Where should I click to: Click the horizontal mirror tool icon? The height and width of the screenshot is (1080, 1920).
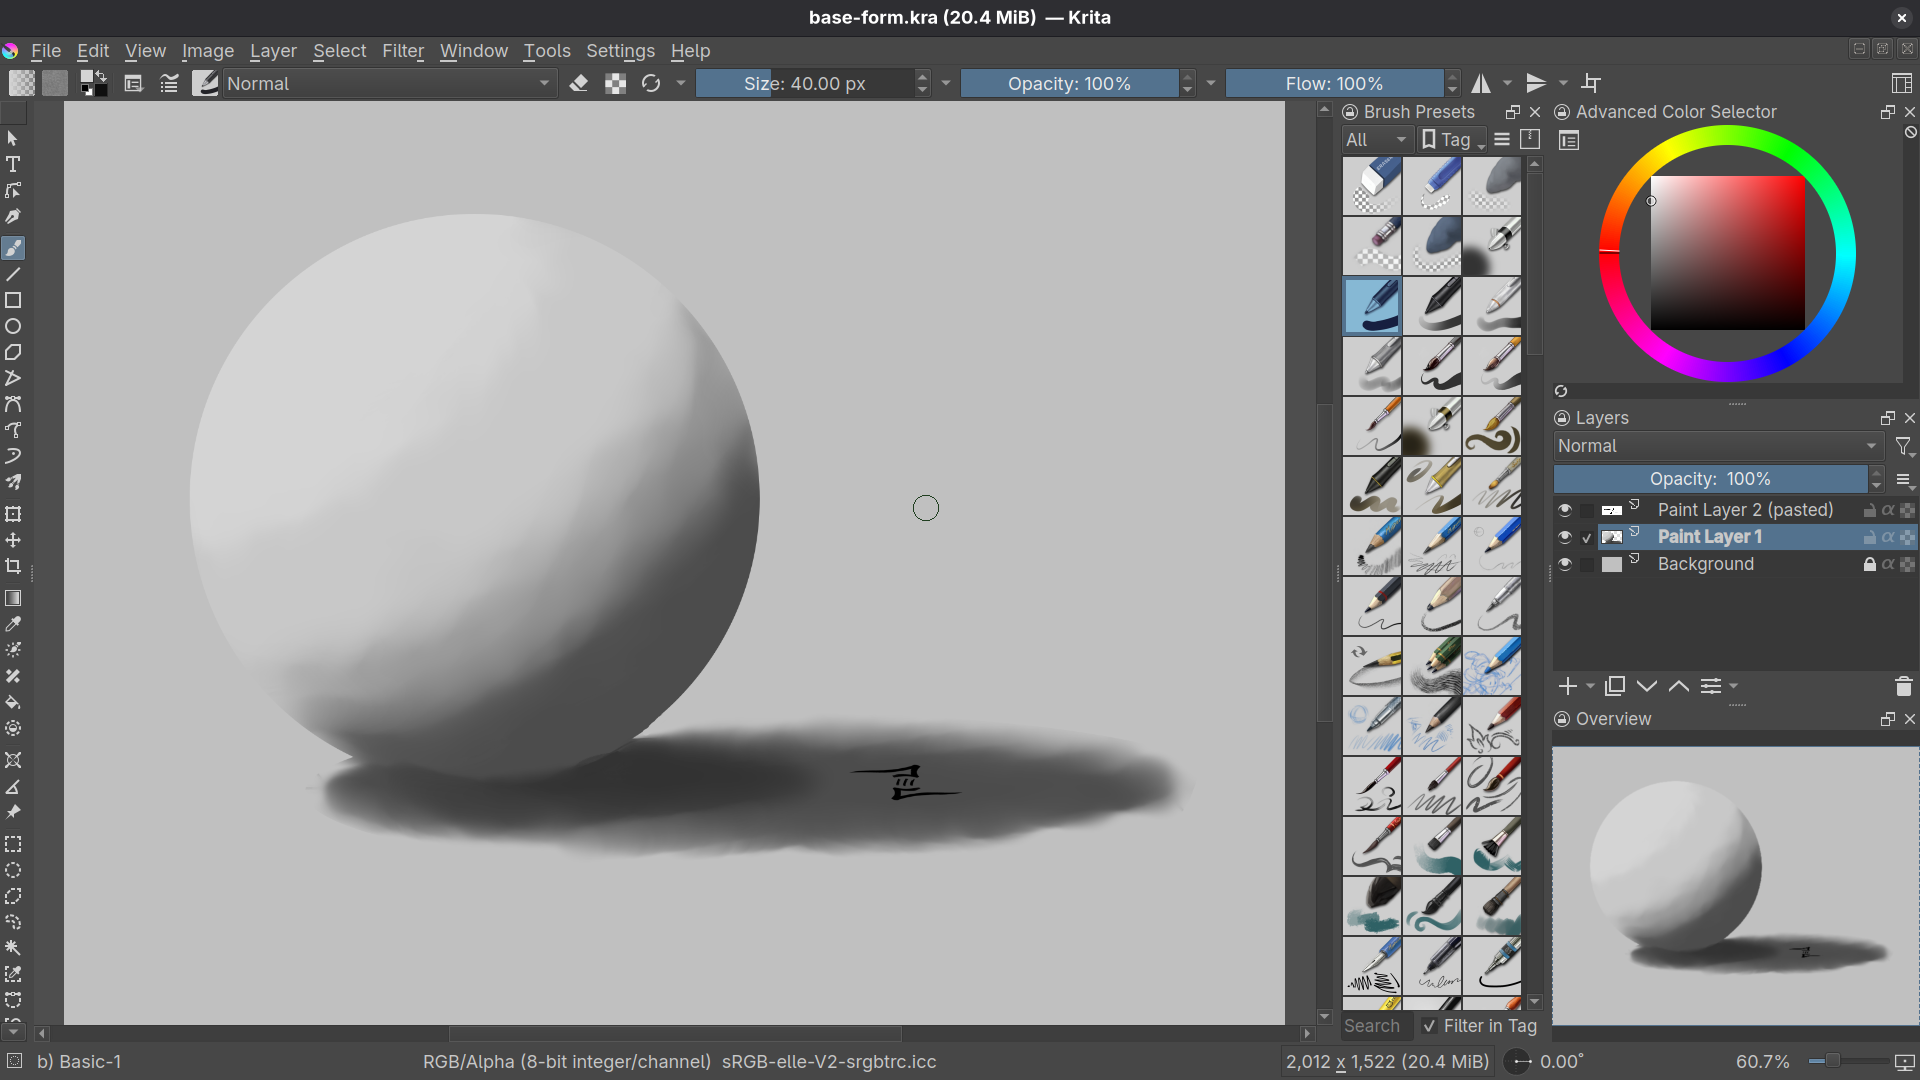point(1481,84)
